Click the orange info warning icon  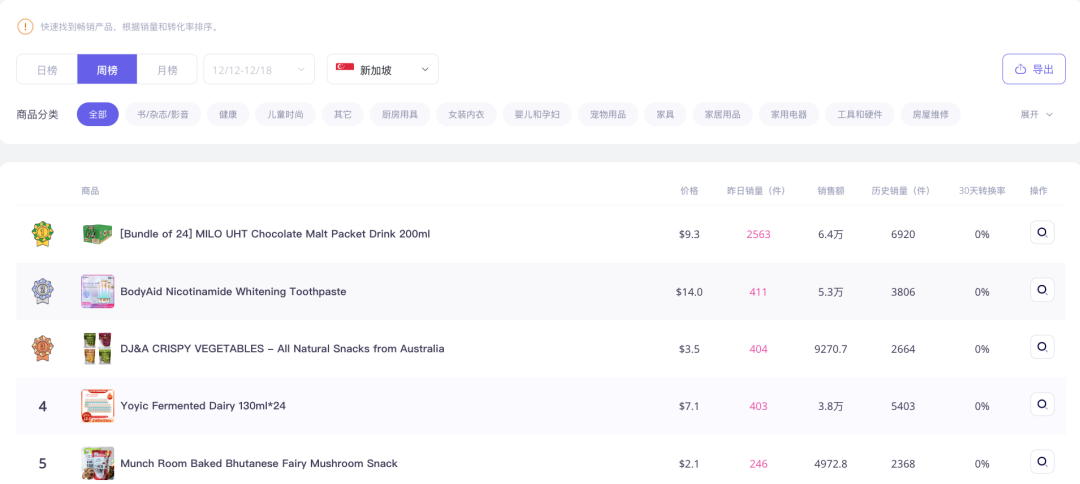point(25,27)
